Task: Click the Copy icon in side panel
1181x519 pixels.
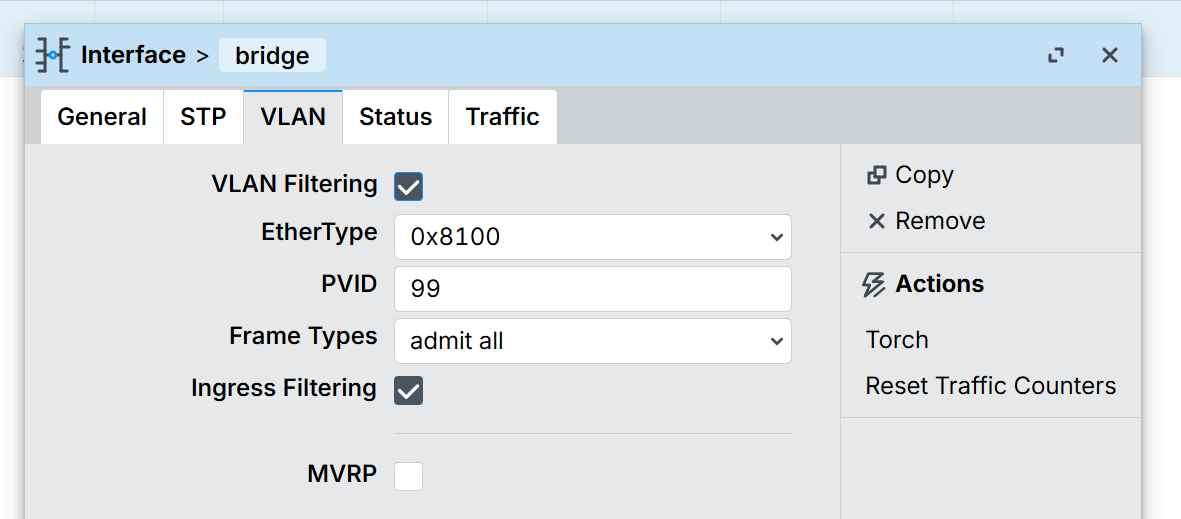Action: (876, 175)
